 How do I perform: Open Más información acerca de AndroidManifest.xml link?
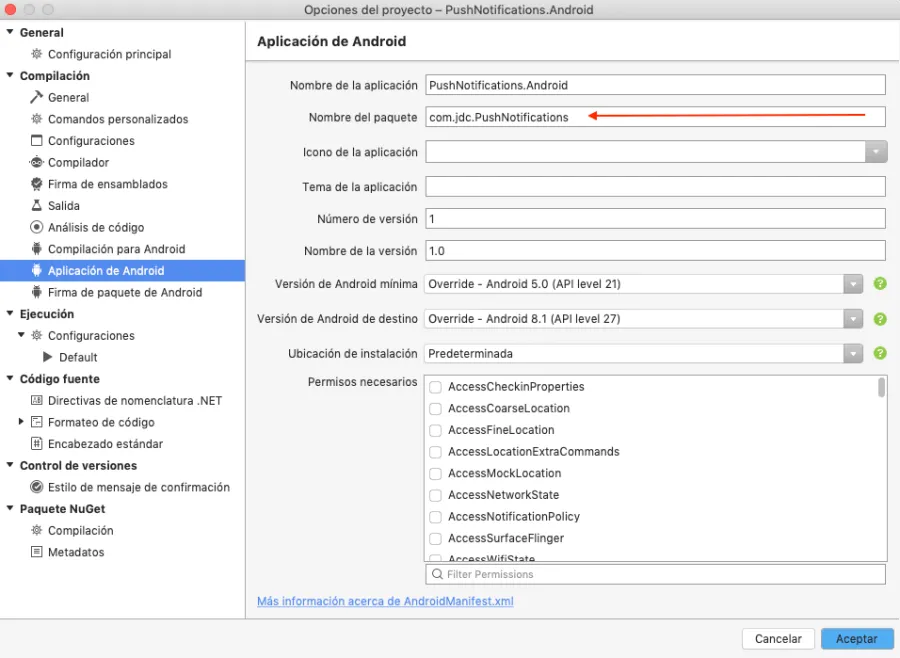tap(385, 601)
